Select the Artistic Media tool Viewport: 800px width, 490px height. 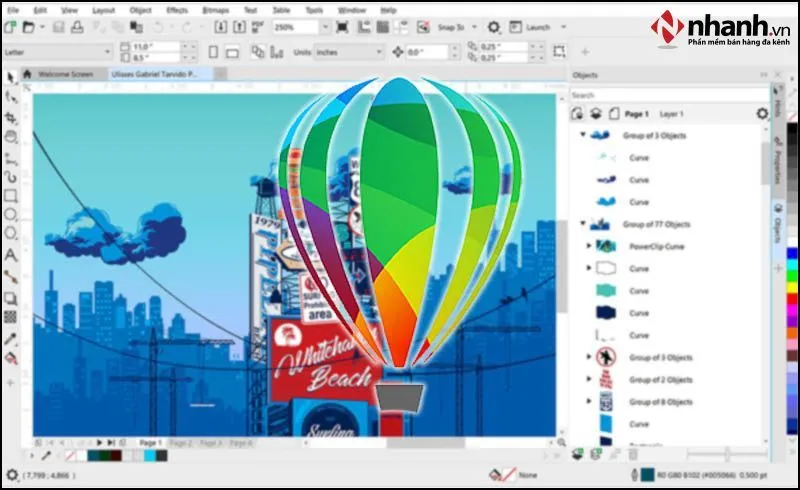point(11,177)
